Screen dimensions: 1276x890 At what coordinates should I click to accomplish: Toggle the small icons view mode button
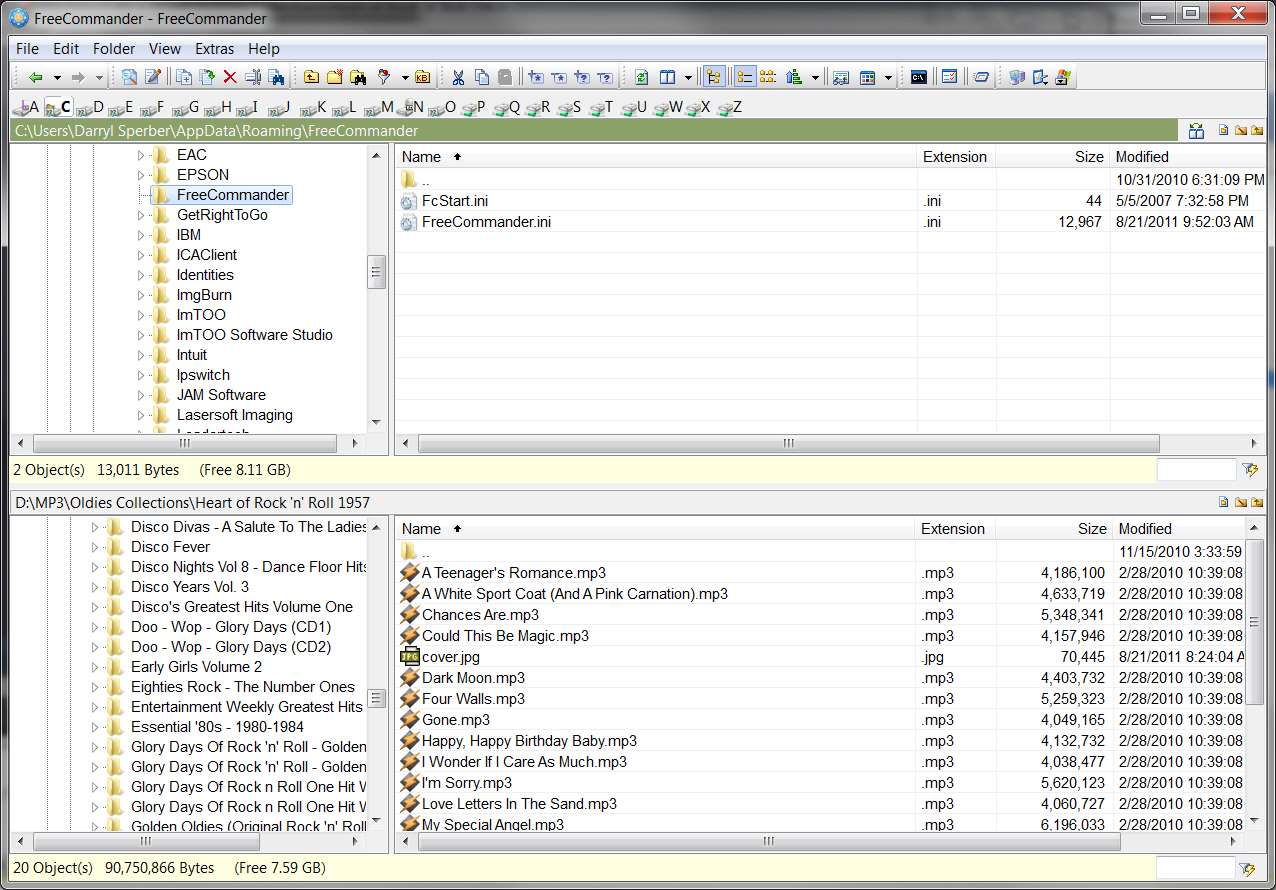point(768,77)
